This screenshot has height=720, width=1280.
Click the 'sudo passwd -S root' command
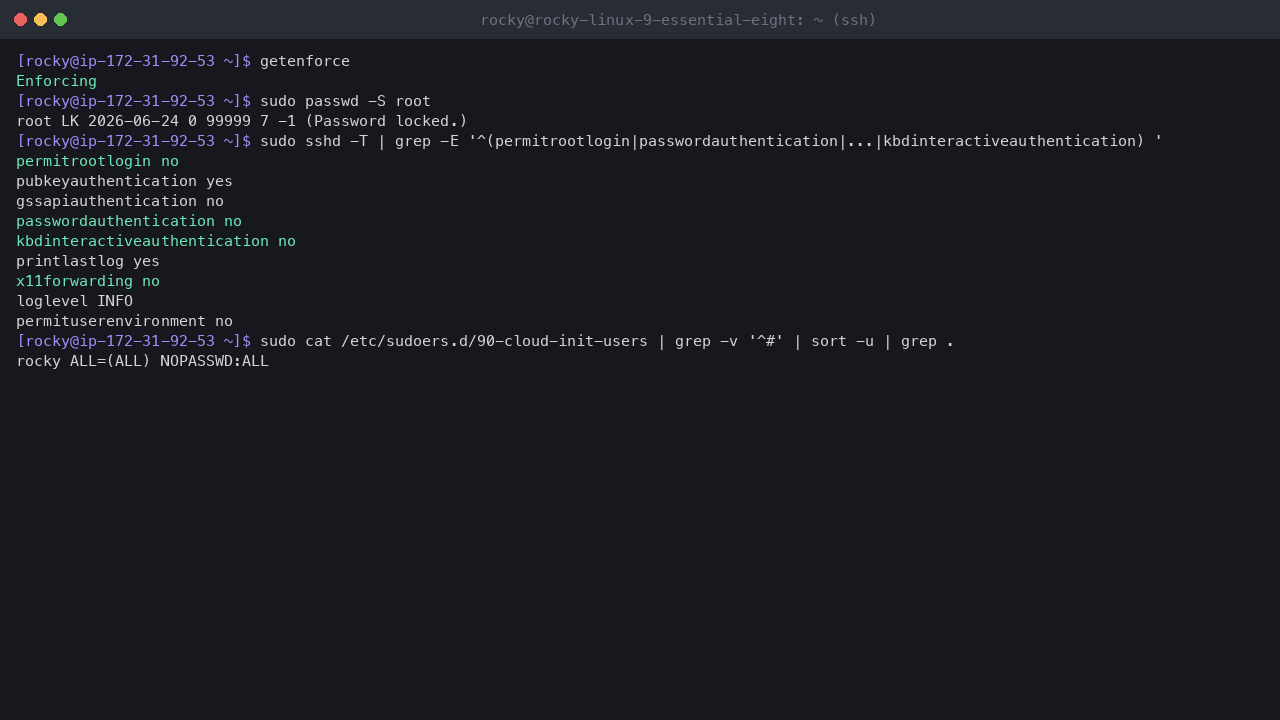[x=345, y=101]
